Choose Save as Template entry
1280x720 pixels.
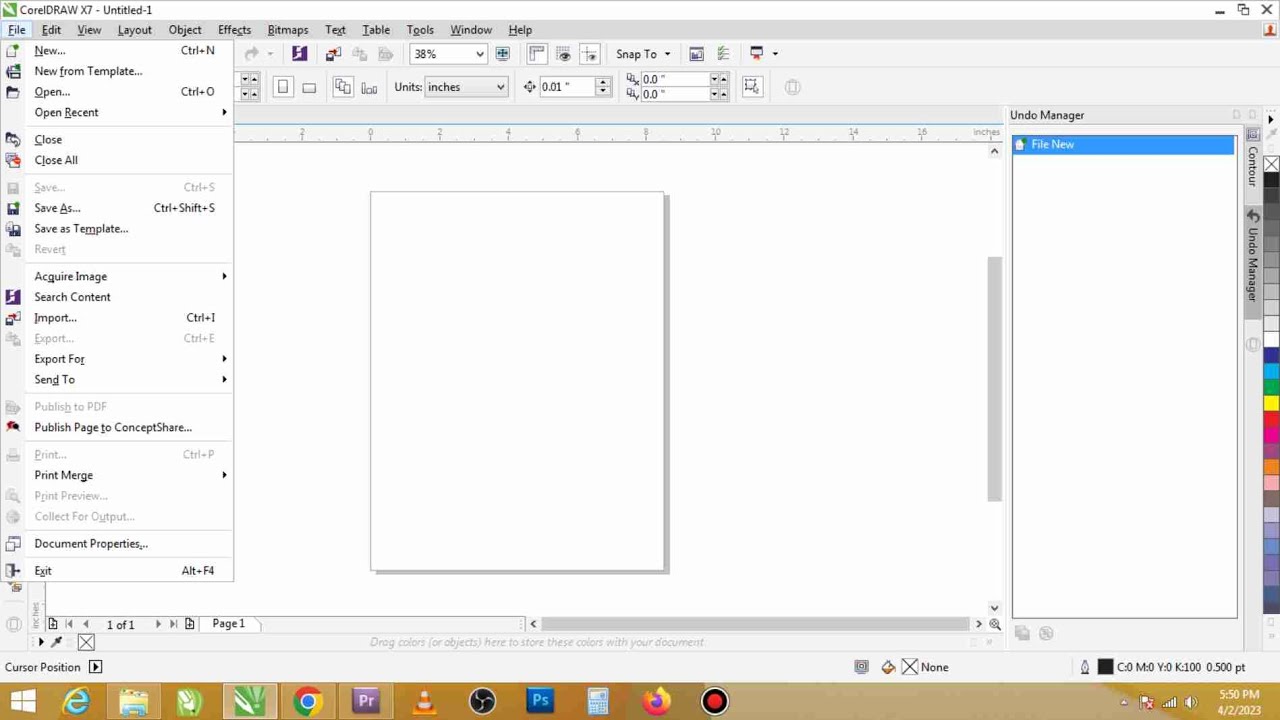coord(117,229)
